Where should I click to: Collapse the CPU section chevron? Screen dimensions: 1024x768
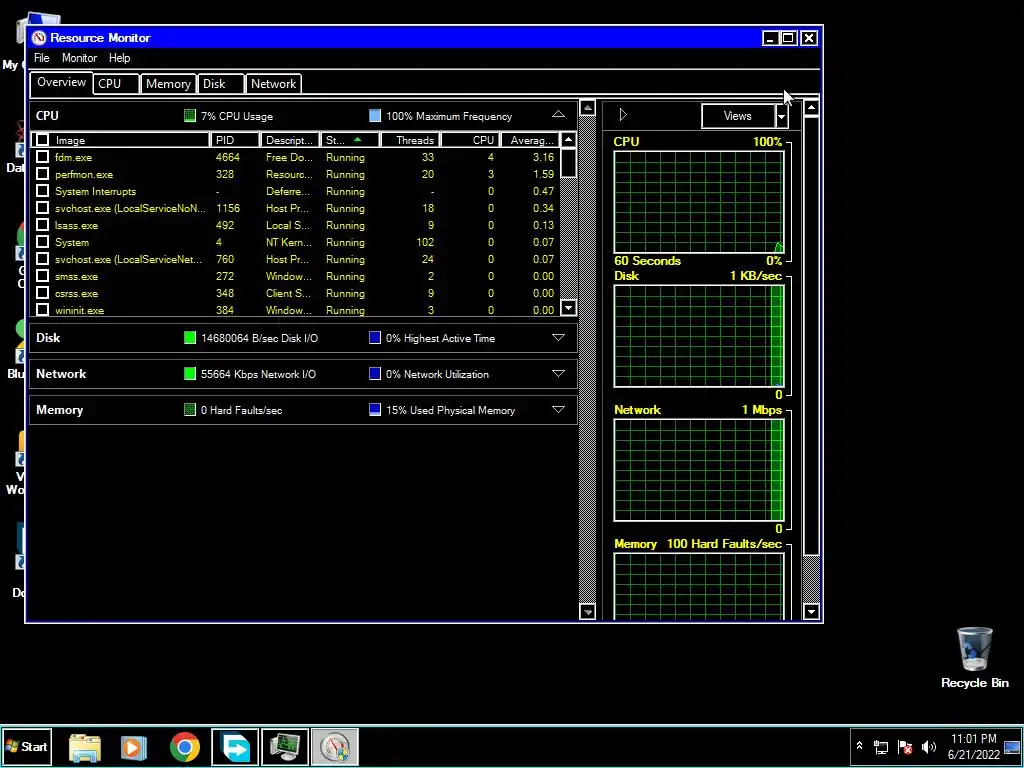click(558, 115)
